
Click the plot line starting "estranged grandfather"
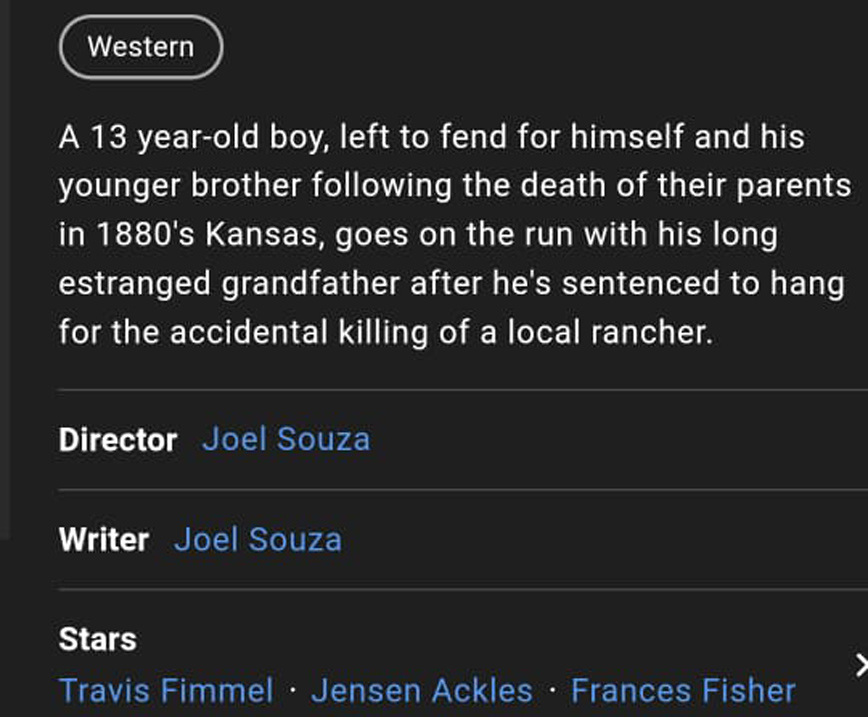click(x=451, y=283)
